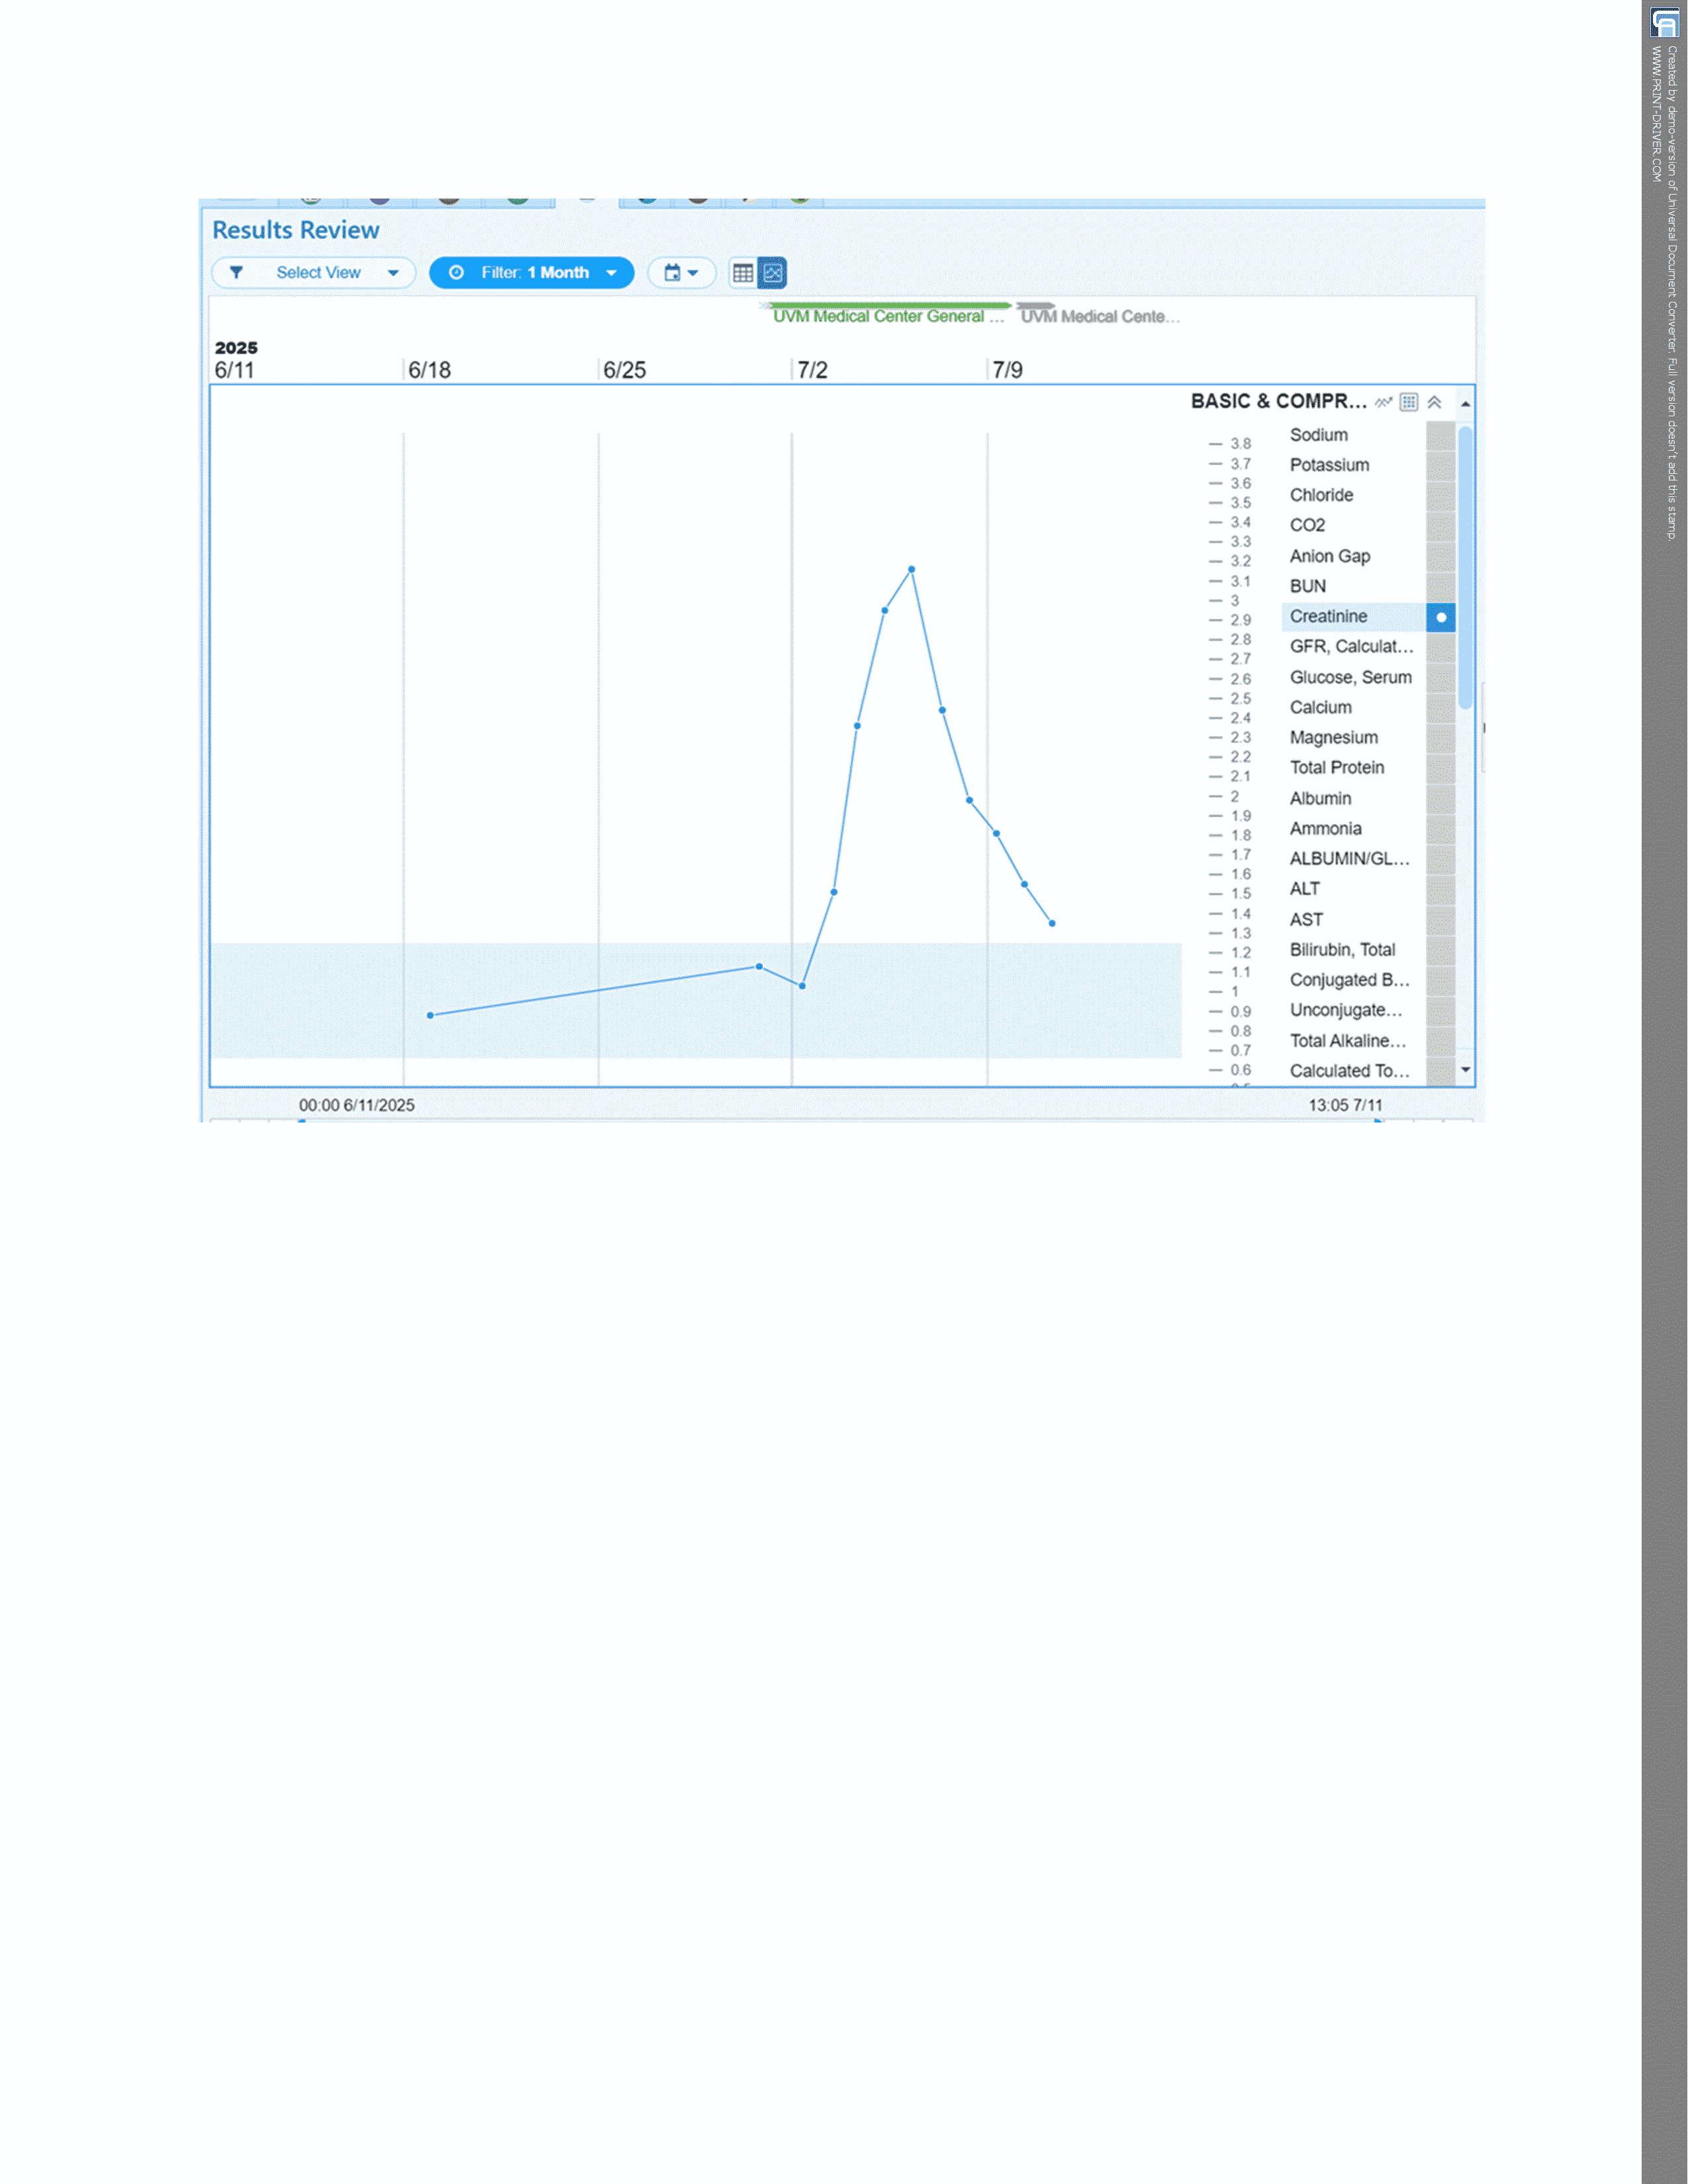The width and height of the screenshot is (1688, 2184).
Task: Toggle Chloride graph selection box
Action: [1440, 496]
